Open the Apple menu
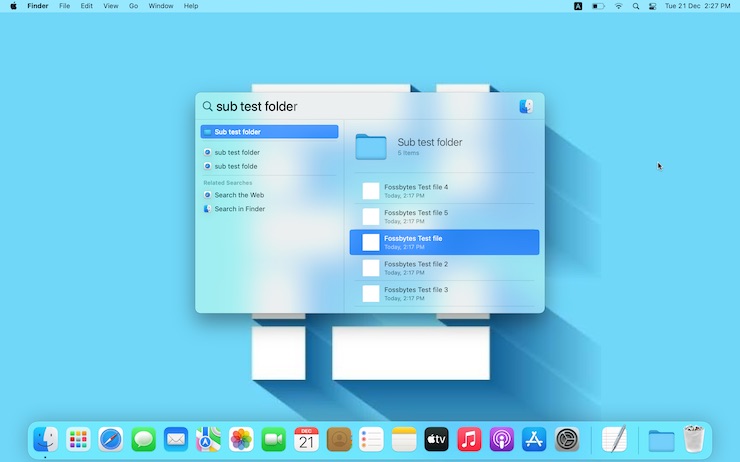 click(x=13, y=6)
